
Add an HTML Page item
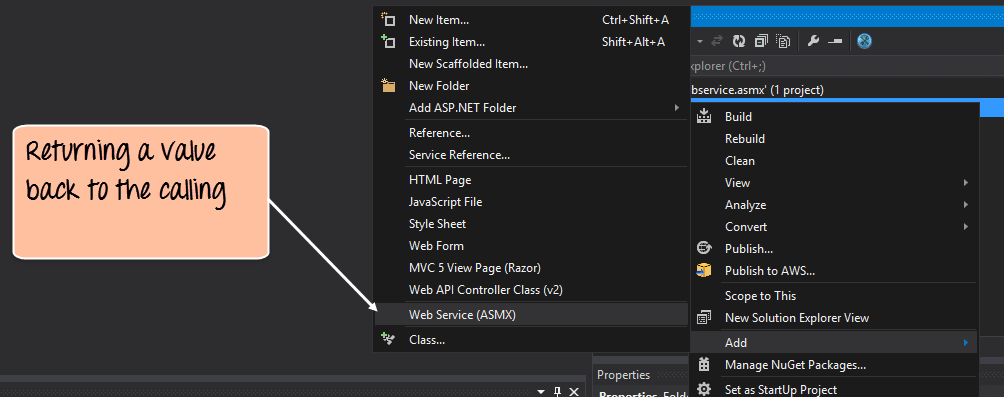point(531,180)
